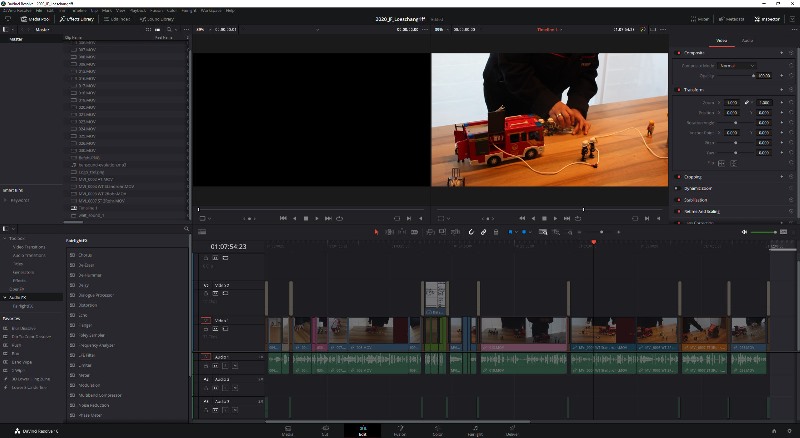Adjust the timeline volume slider

pyautogui.click(x=764, y=232)
